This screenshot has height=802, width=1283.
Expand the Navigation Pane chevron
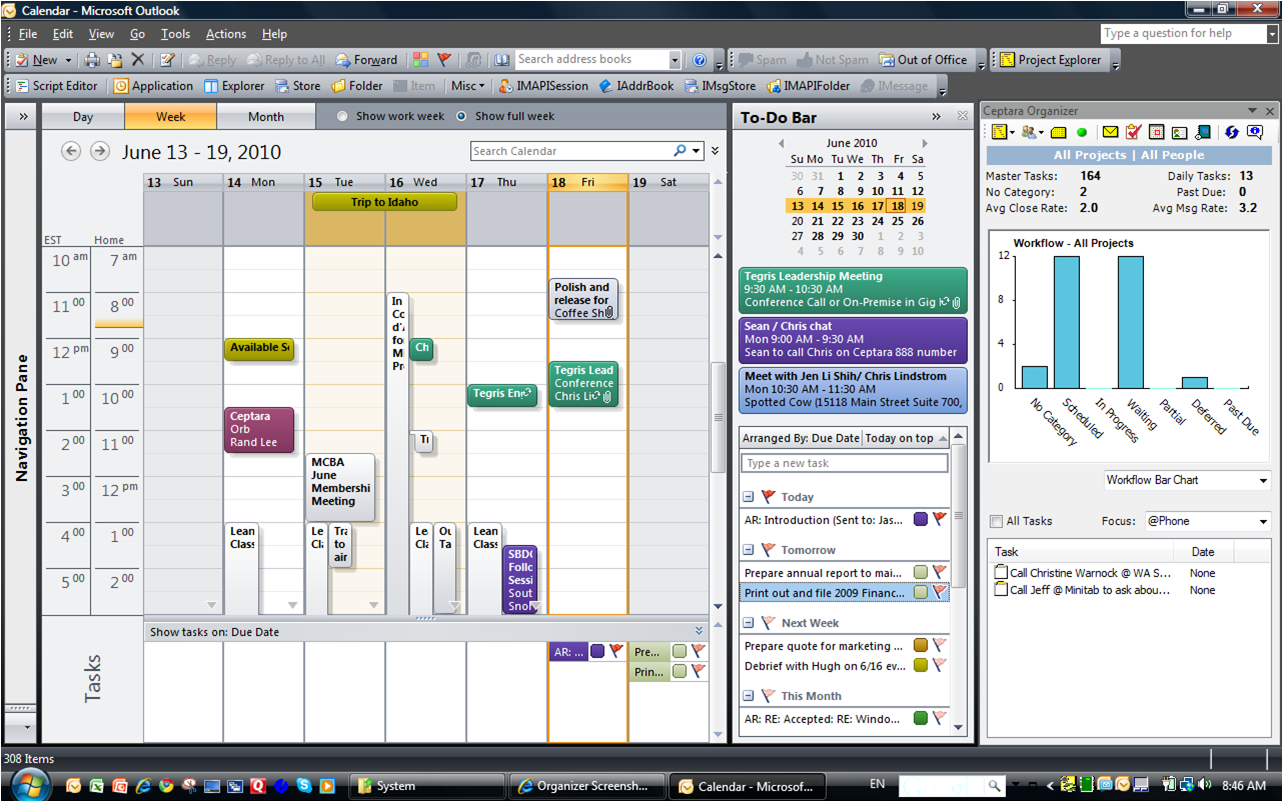coord(23,116)
